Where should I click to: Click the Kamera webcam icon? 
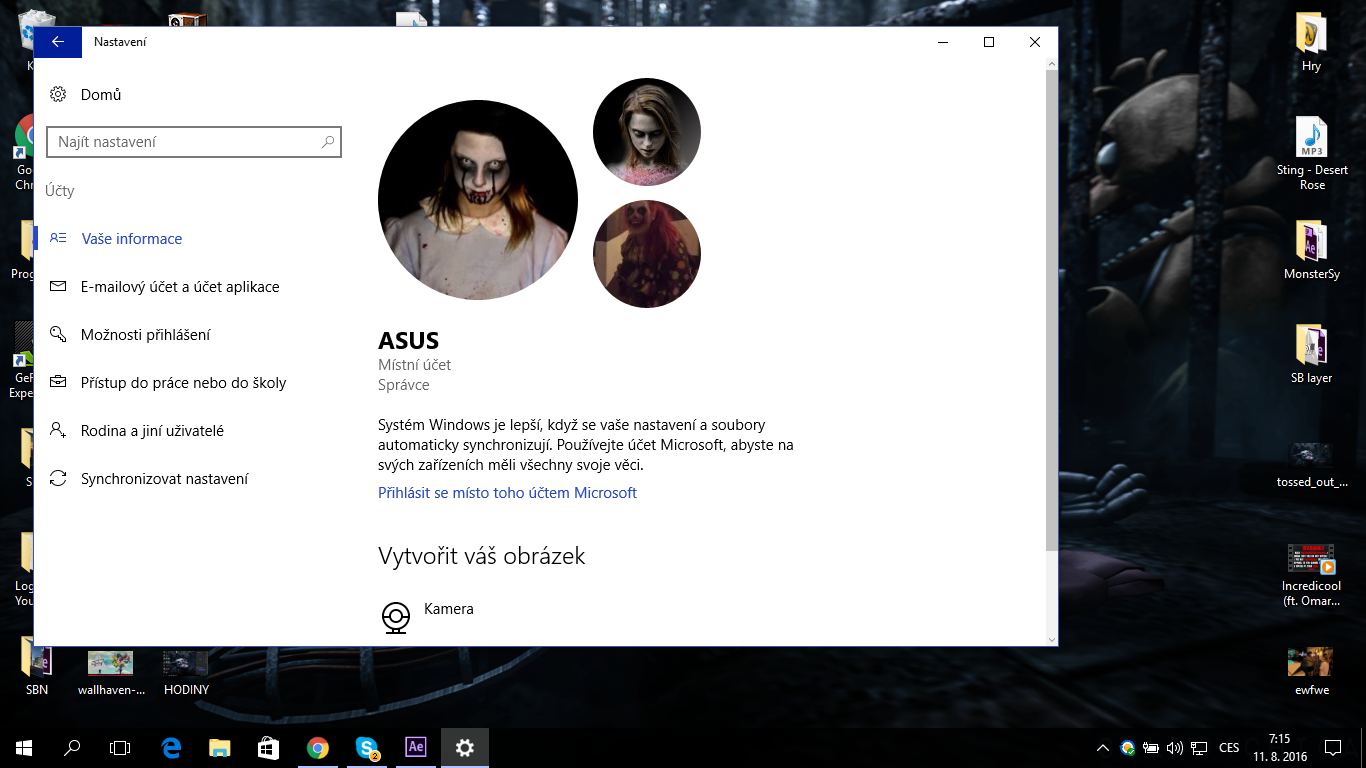(396, 617)
